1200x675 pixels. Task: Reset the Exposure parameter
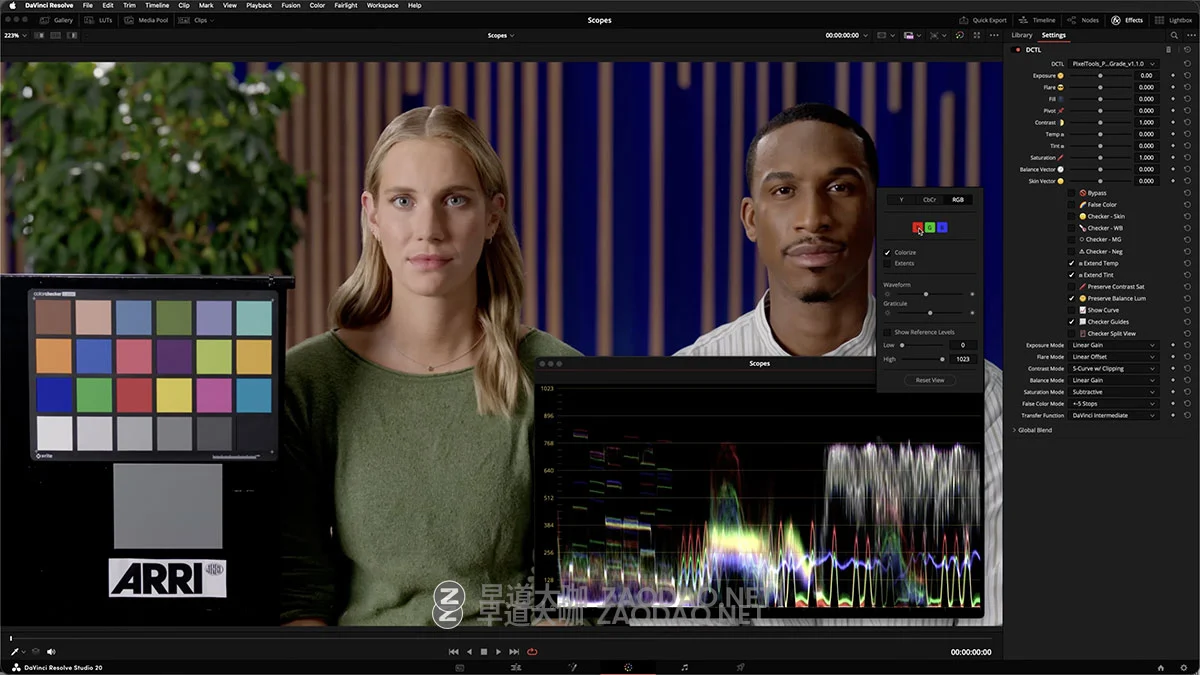click(1187, 75)
